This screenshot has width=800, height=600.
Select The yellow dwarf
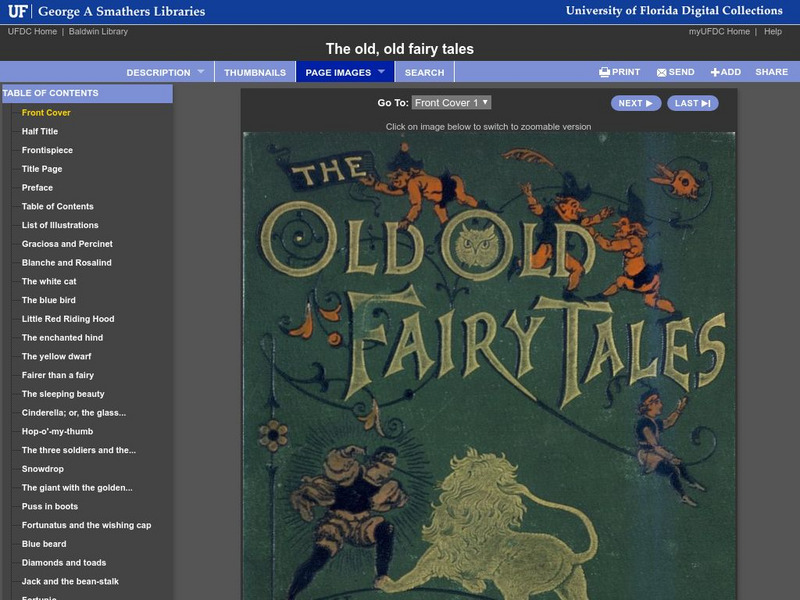coord(57,356)
